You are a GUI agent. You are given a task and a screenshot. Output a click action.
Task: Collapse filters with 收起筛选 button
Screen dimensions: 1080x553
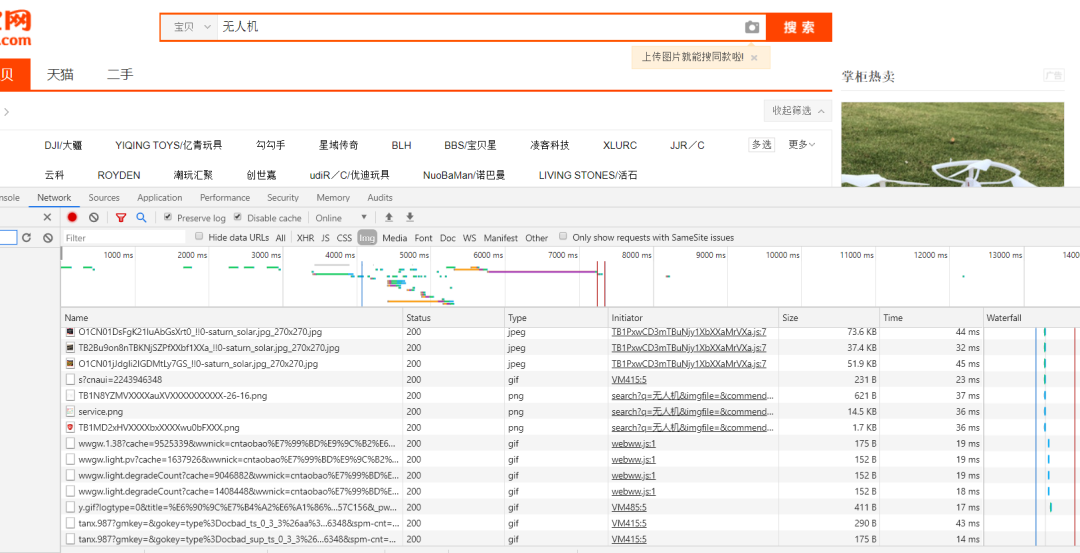click(x=796, y=110)
